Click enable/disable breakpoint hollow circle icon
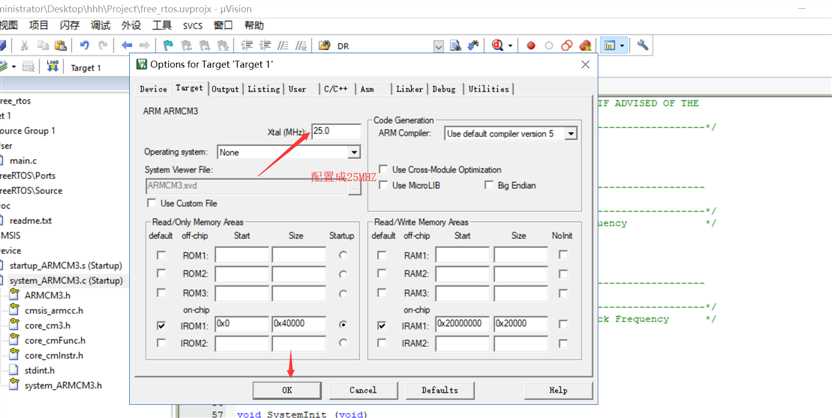 [549, 46]
